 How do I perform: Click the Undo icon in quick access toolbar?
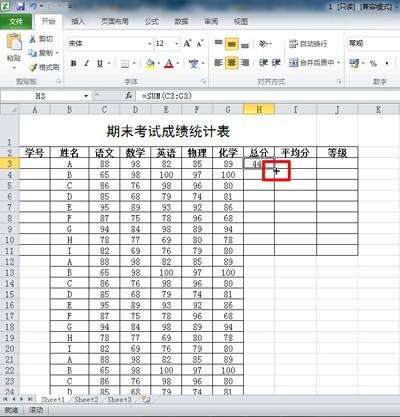pos(33,6)
